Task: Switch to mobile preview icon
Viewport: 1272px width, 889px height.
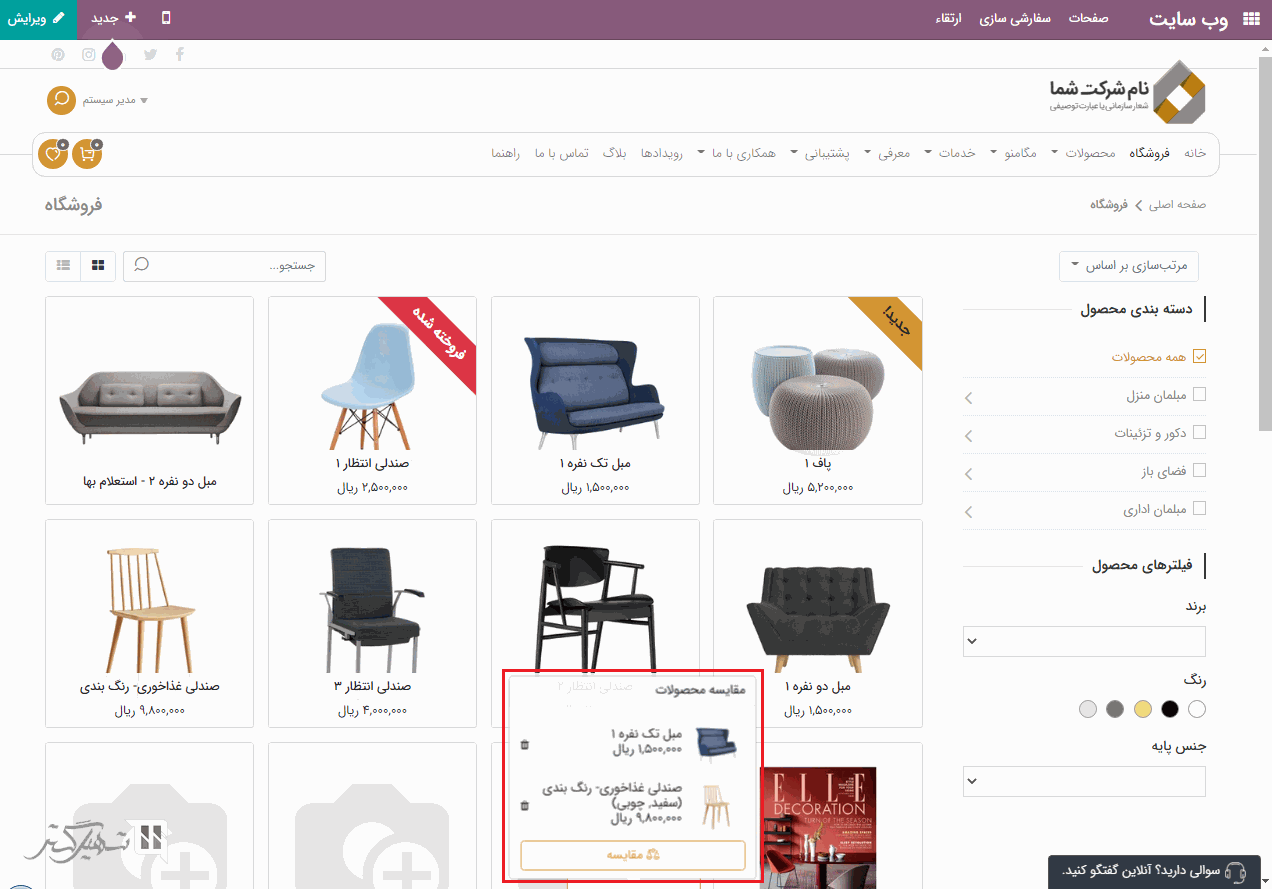Action: point(166,18)
